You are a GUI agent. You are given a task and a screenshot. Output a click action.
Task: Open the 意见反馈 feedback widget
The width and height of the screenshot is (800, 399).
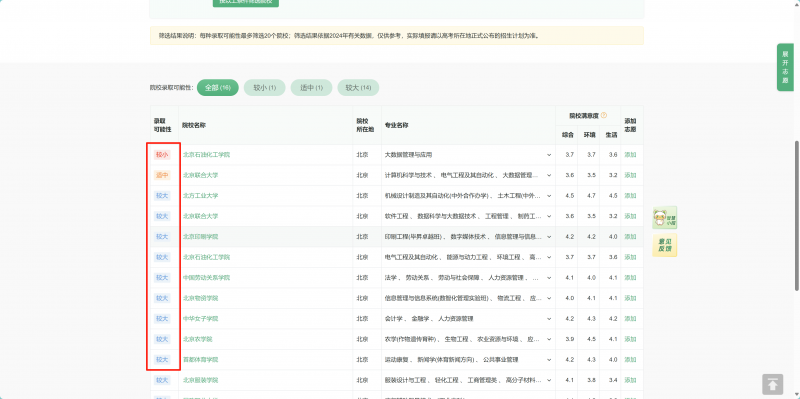pos(665,245)
